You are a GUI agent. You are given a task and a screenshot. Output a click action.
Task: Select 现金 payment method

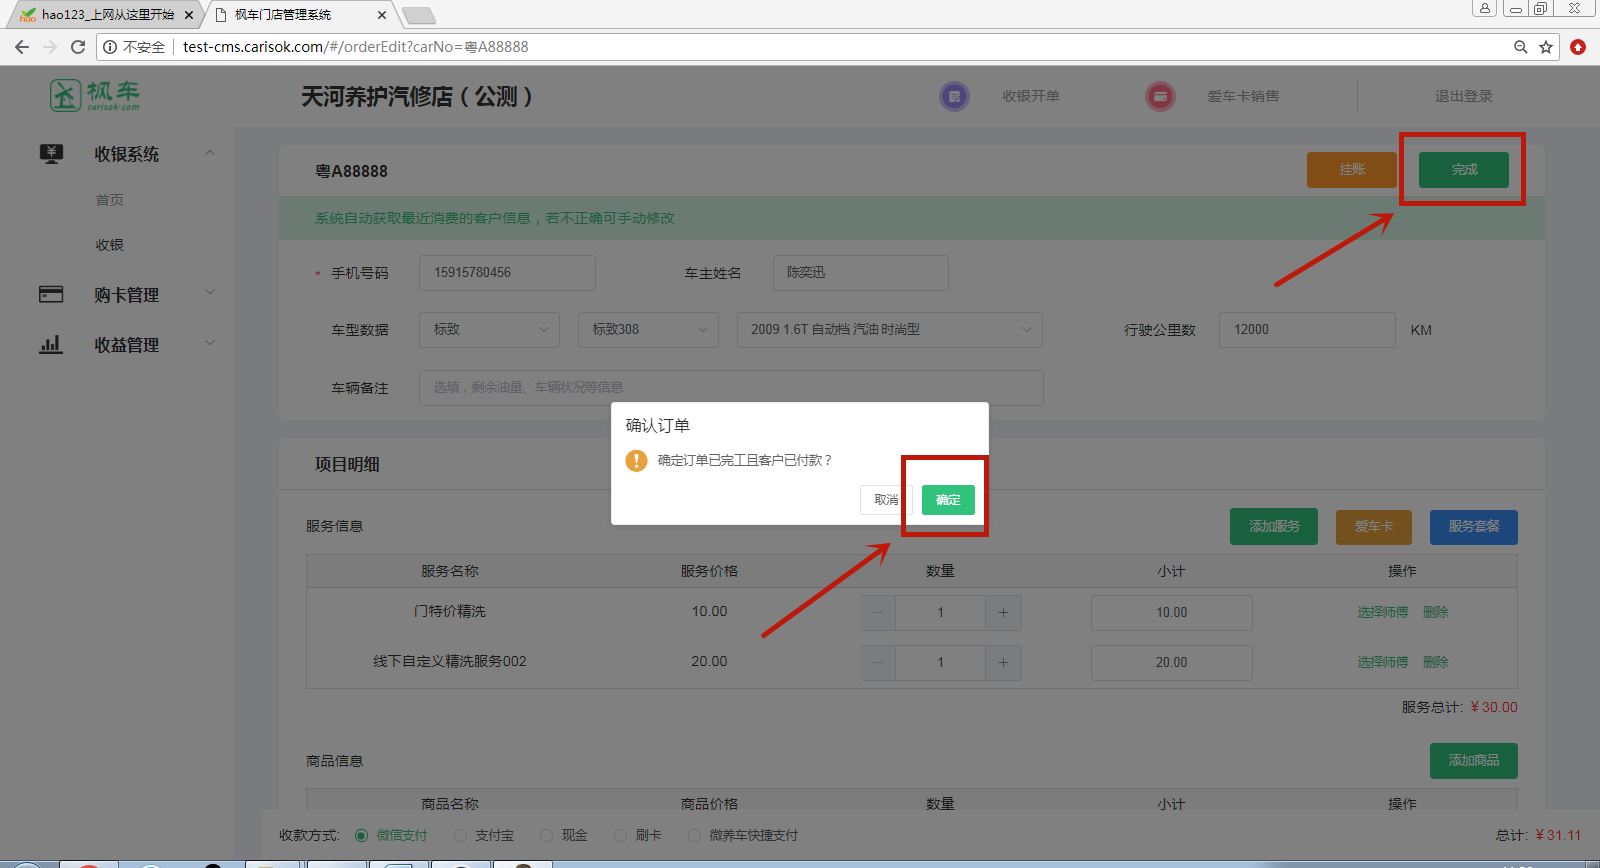[x=547, y=835]
